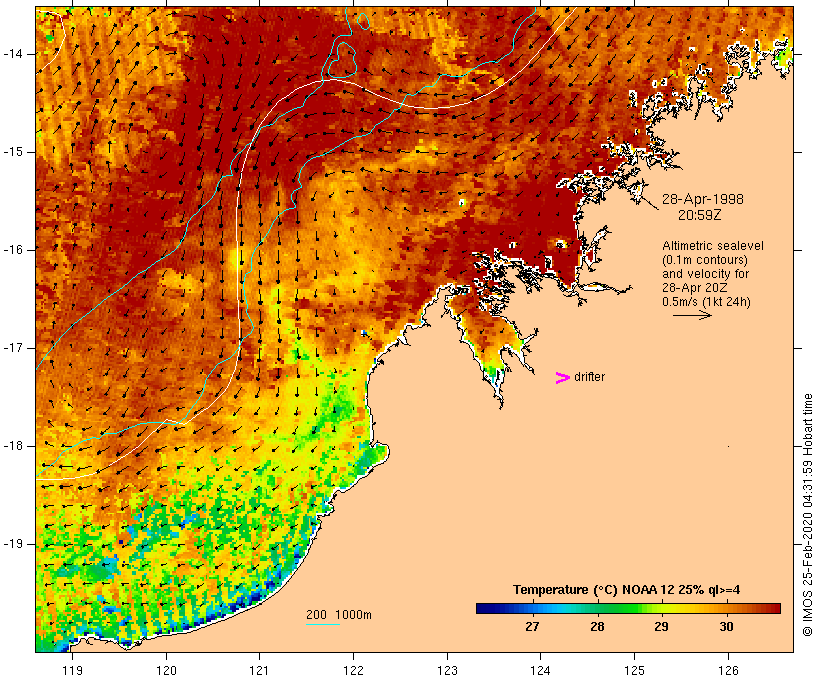Click the longitude axis label '123'
The width and height of the screenshot is (820, 680).
pos(447,670)
